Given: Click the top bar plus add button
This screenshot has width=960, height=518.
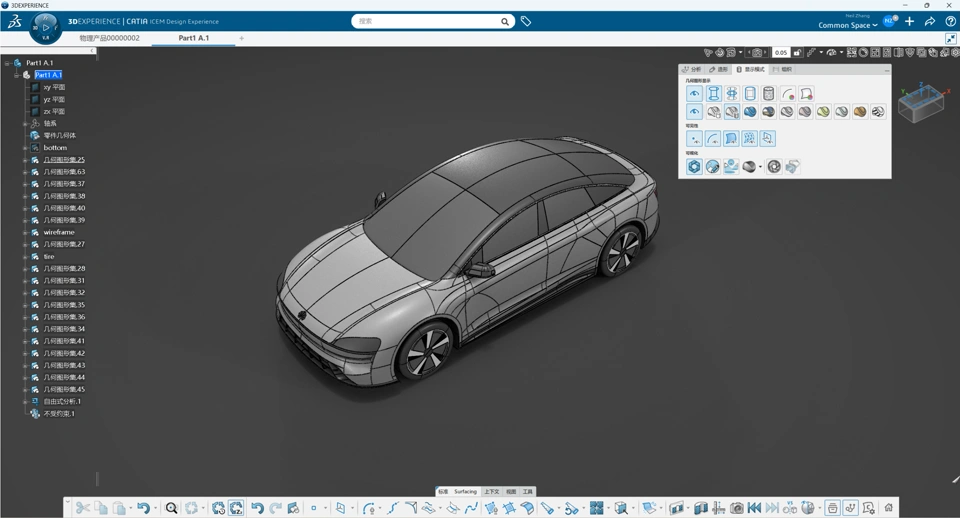Looking at the screenshot, I should tap(910, 21).
